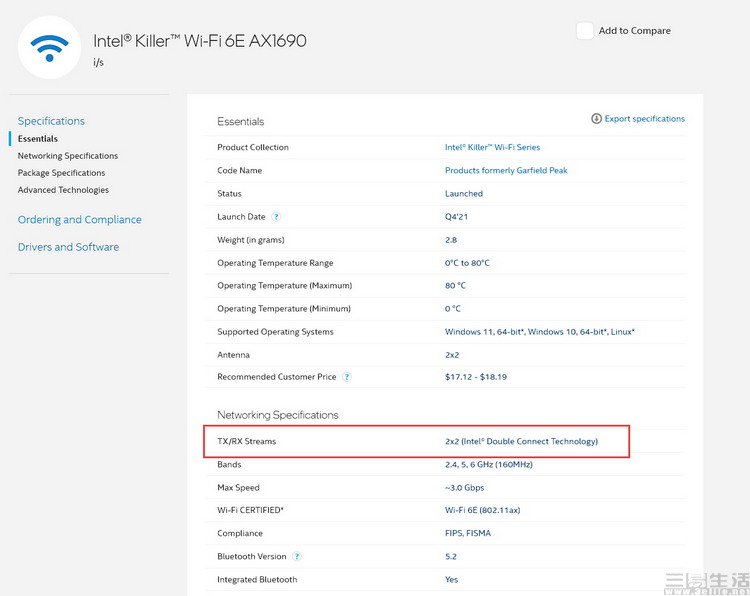The width and height of the screenshot is (750, 596).
Task: Jump to Package Specifications in sidebar
Action: pos(61,173)
